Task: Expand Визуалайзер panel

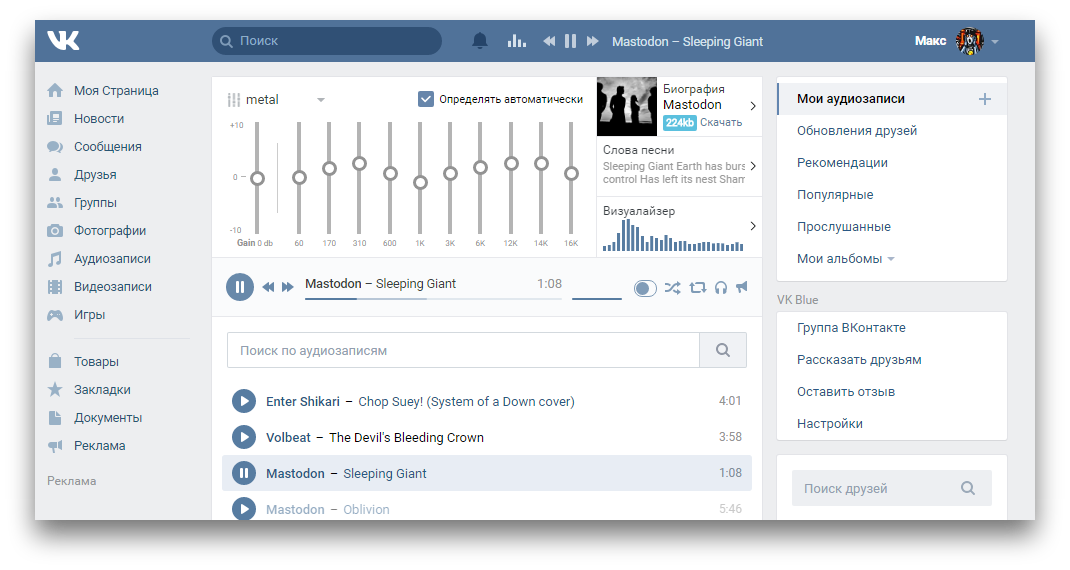Action: tap(753, 226)
